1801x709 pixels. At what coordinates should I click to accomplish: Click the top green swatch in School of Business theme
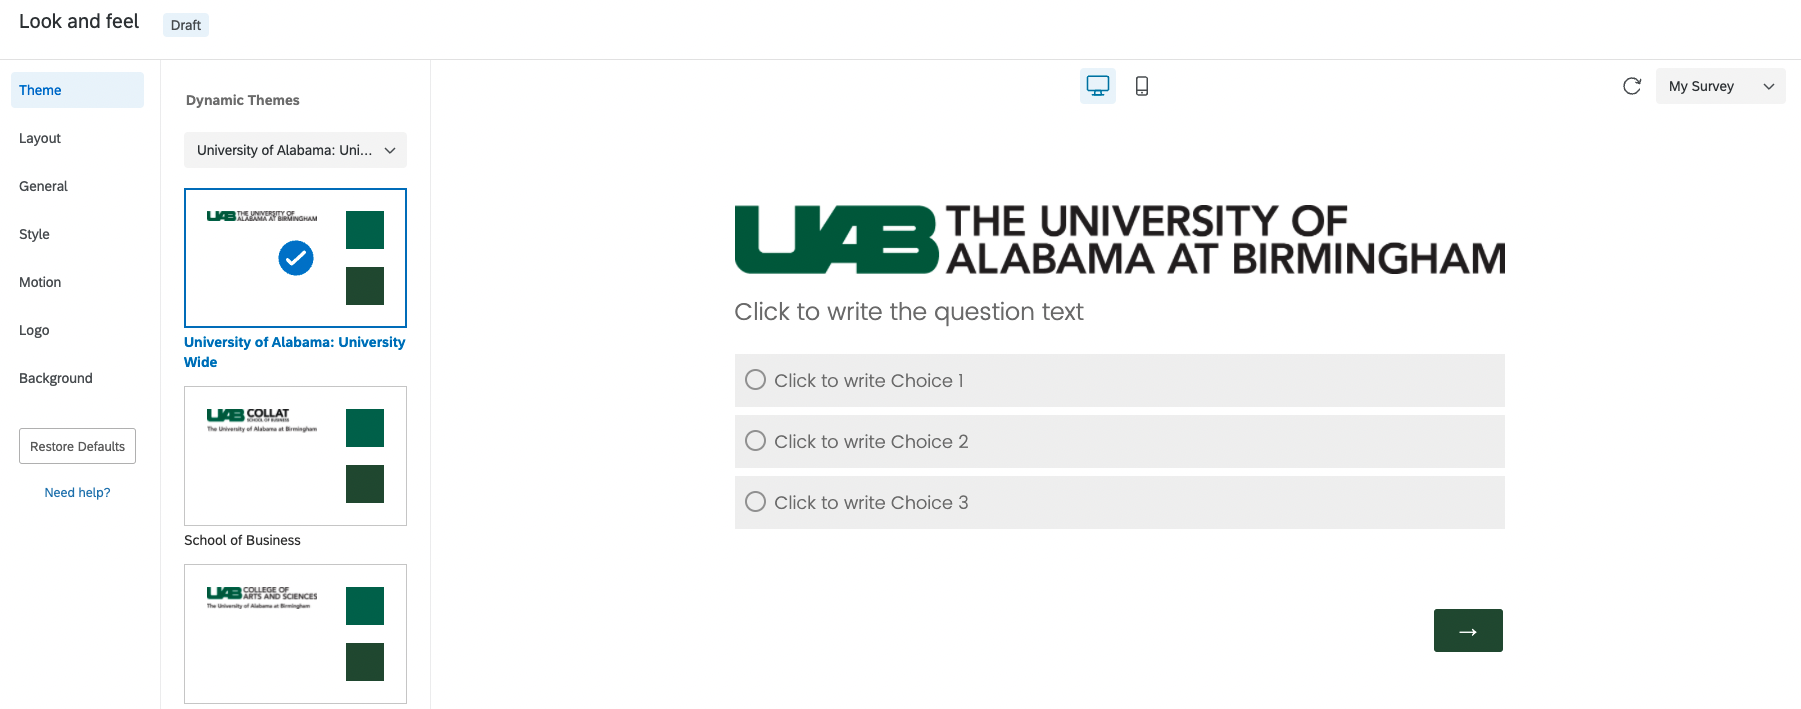[x=365, y=428]
